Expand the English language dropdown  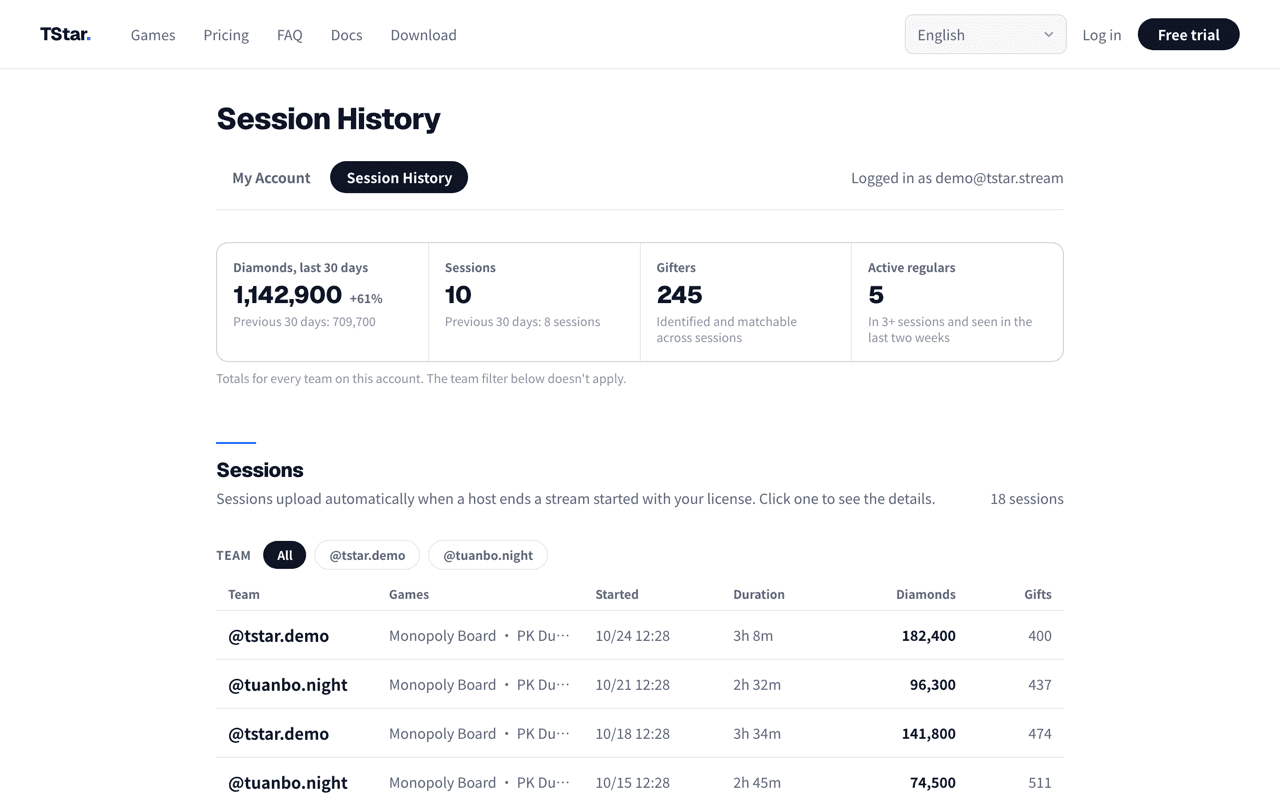tap(985, 34)
